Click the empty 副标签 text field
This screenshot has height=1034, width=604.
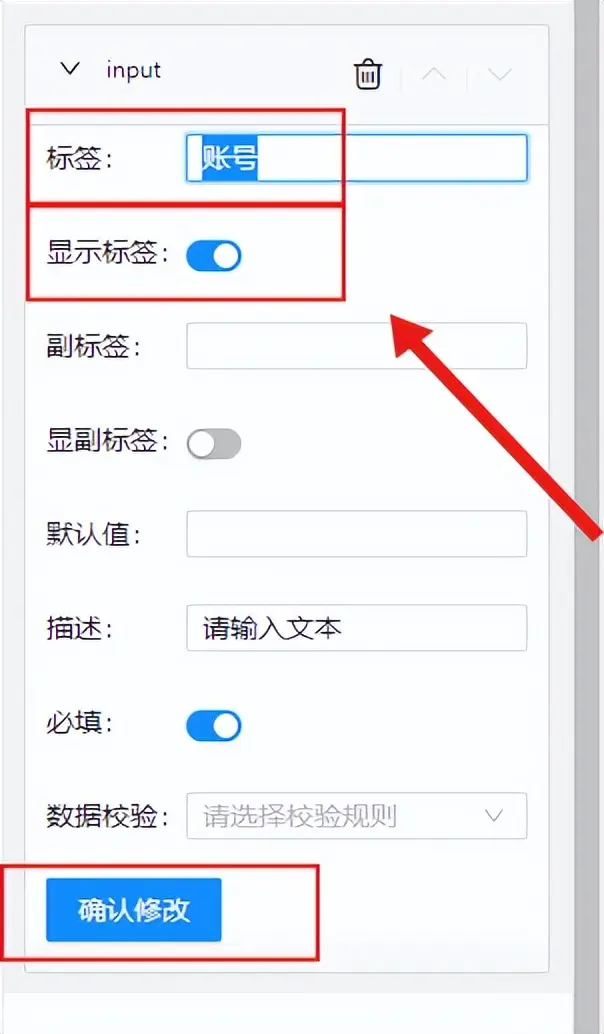(357, 346)
